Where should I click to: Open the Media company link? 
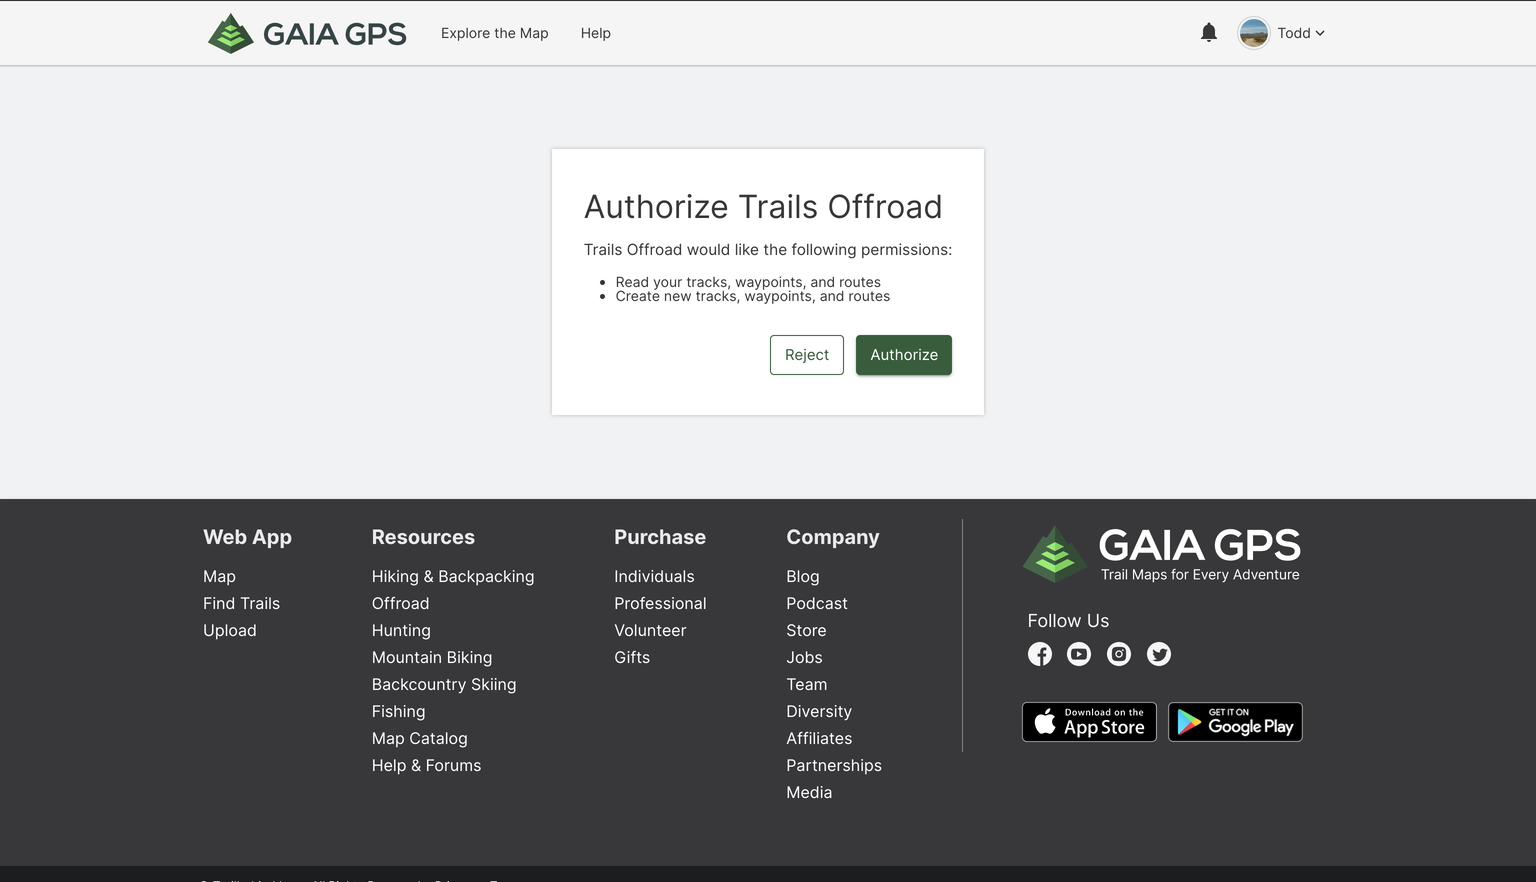(x=809, y=793)
